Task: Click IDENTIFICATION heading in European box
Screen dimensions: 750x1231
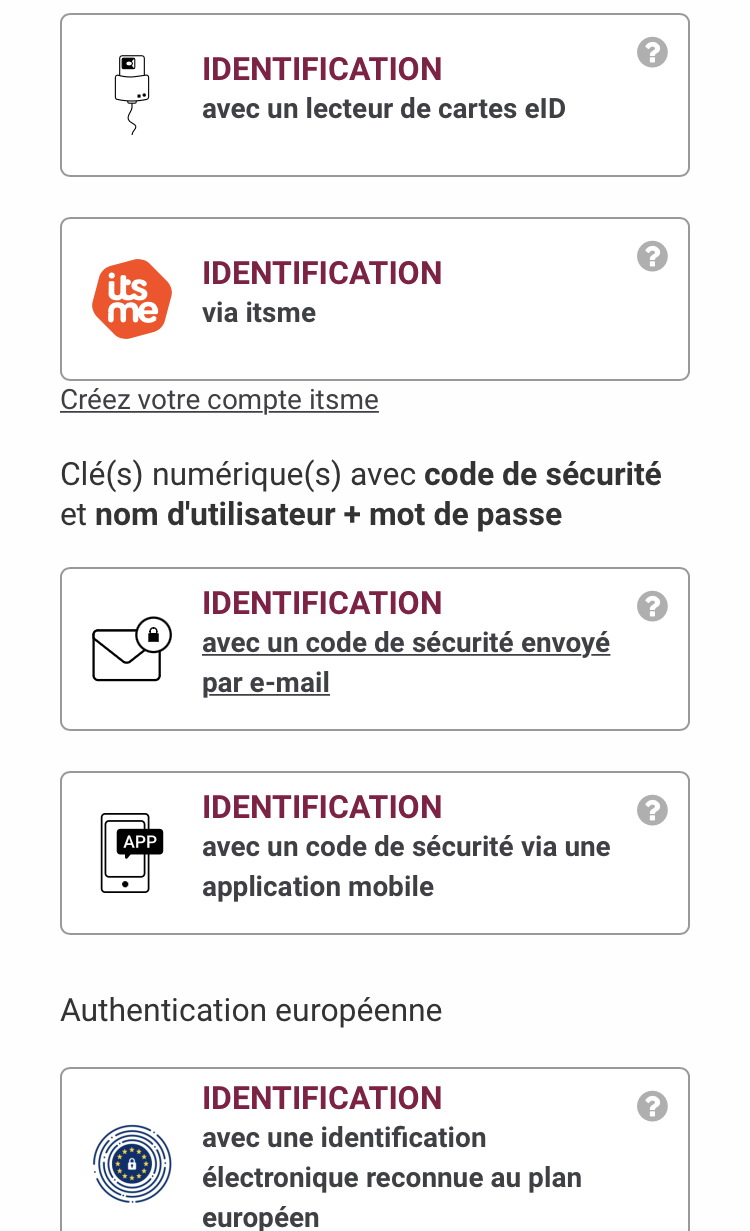Action: 321,1098
